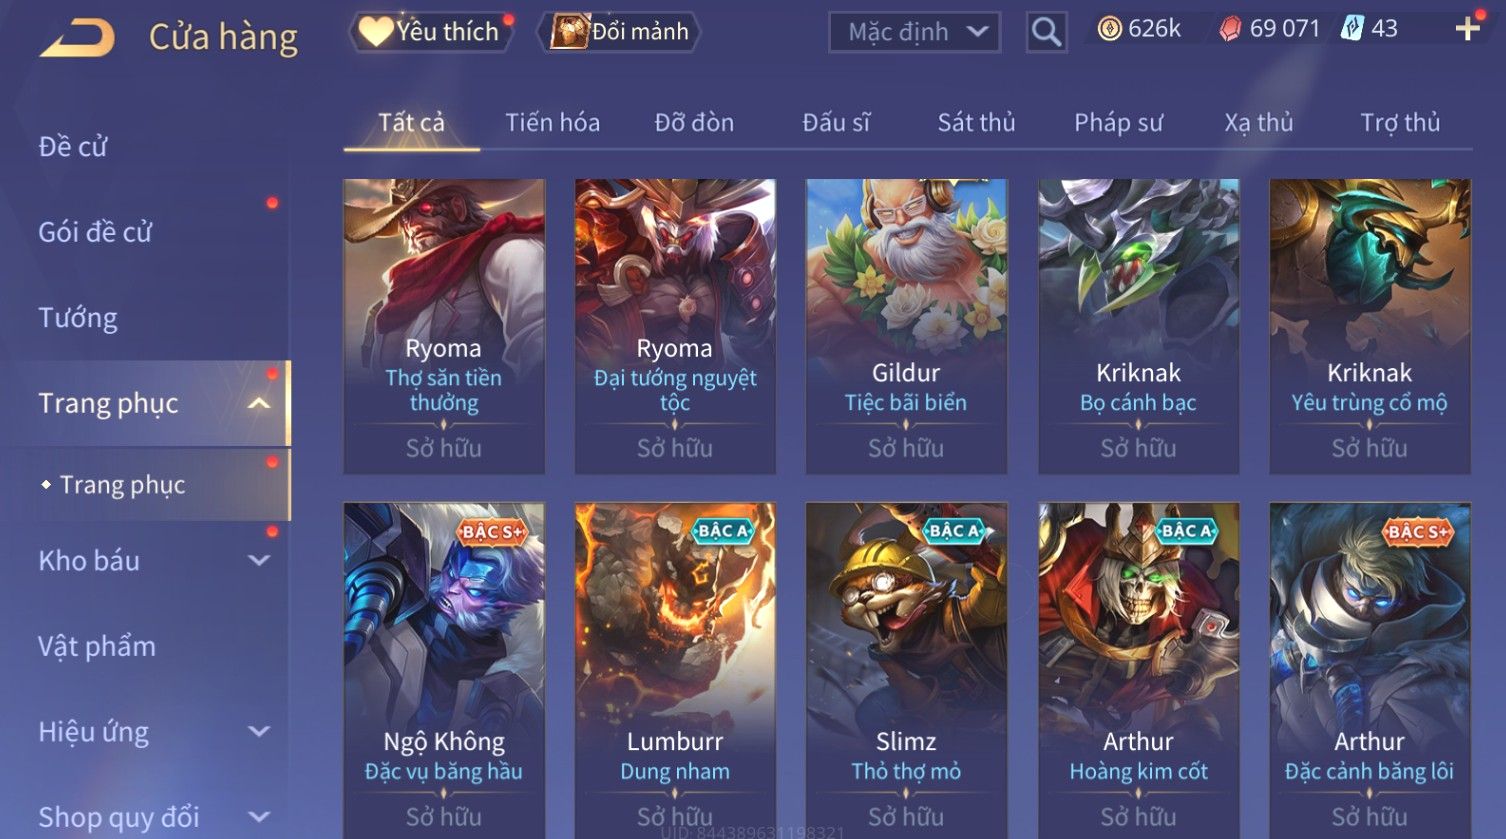Open Ngộ Không Đặc vụ băng hầu skin
The height and width of the screenshot is (839, 1506).
point(444,670)
